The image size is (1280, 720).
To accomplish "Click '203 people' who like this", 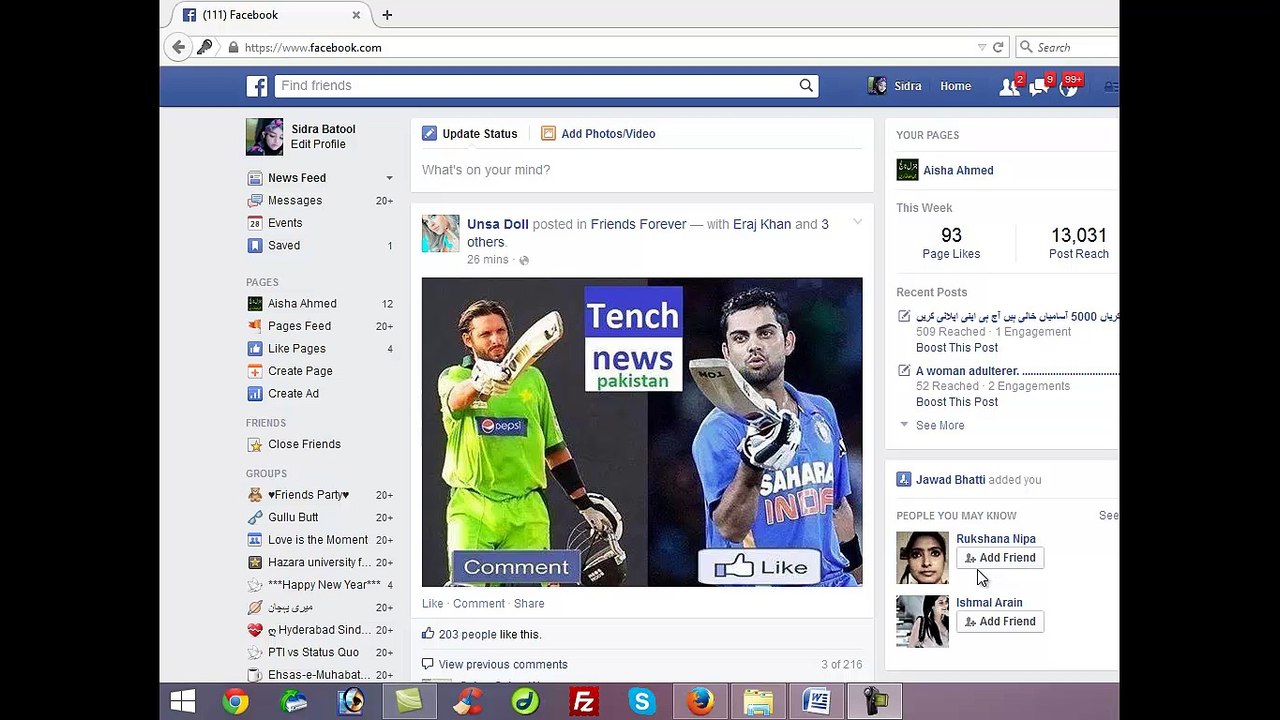I will [x=467, y=635].
